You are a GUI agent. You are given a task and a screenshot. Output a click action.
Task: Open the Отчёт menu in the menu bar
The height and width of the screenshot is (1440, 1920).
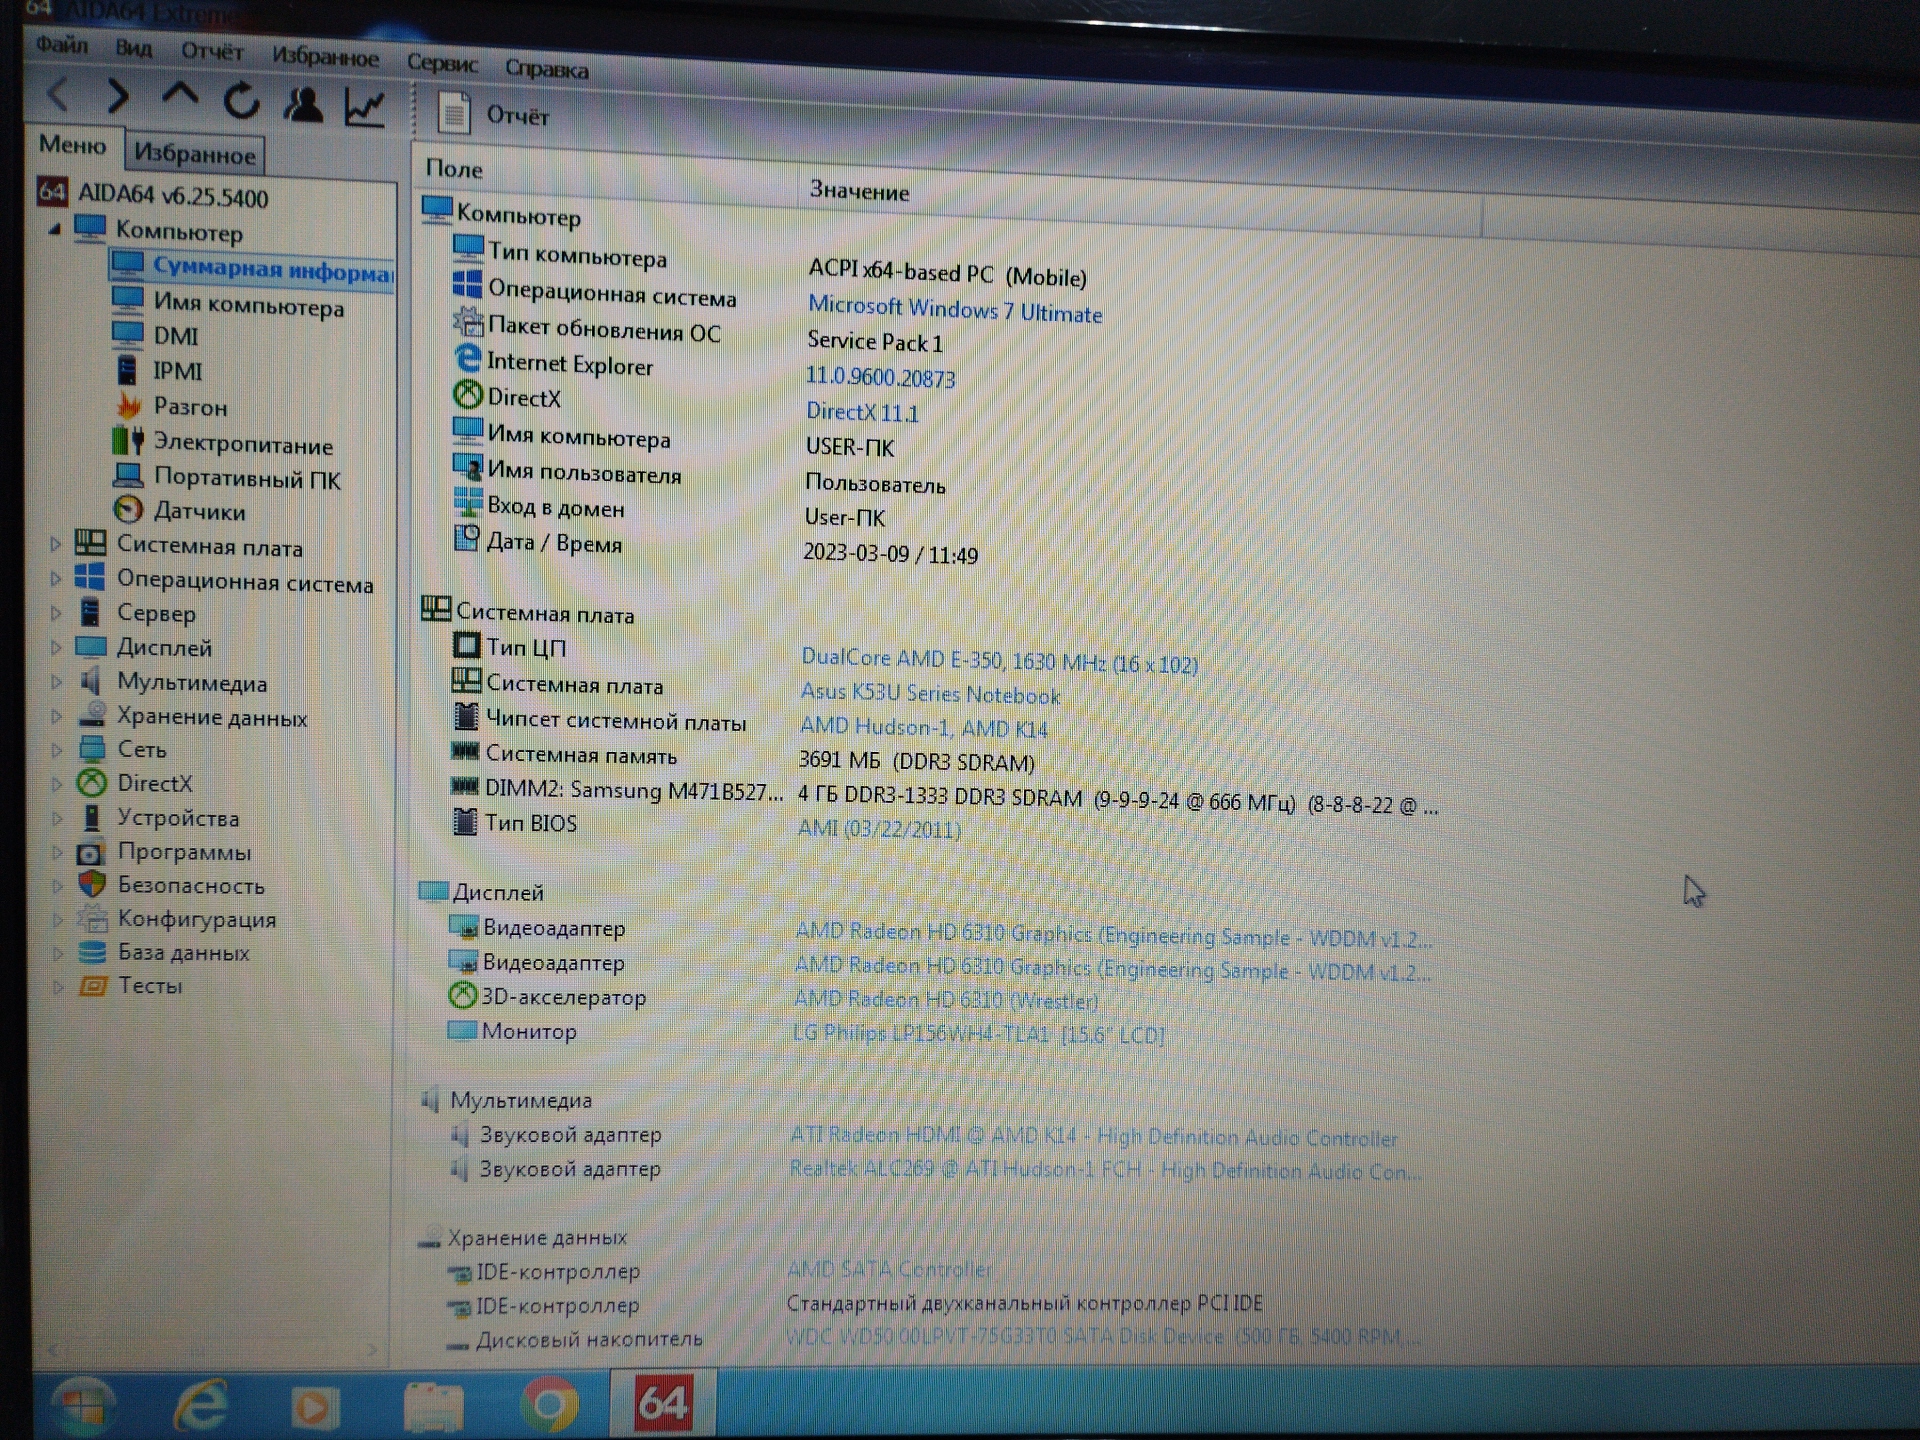[212, 51]
